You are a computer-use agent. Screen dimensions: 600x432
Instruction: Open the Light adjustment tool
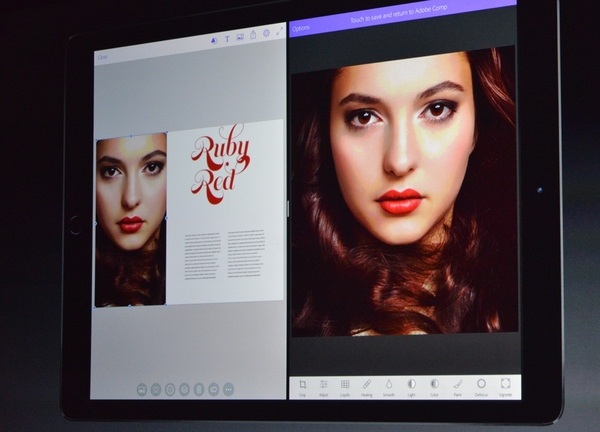[411, 386]
